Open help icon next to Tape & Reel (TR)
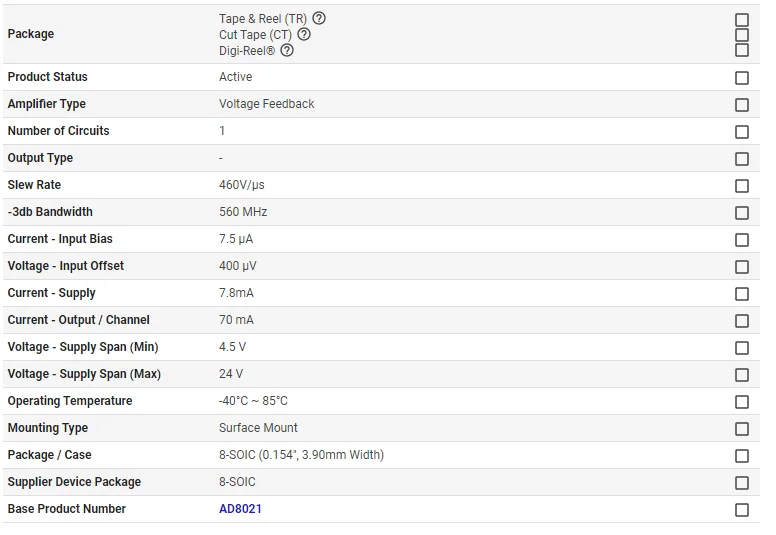The height and width of the screenshot is (535, 776). pos(319,18)
